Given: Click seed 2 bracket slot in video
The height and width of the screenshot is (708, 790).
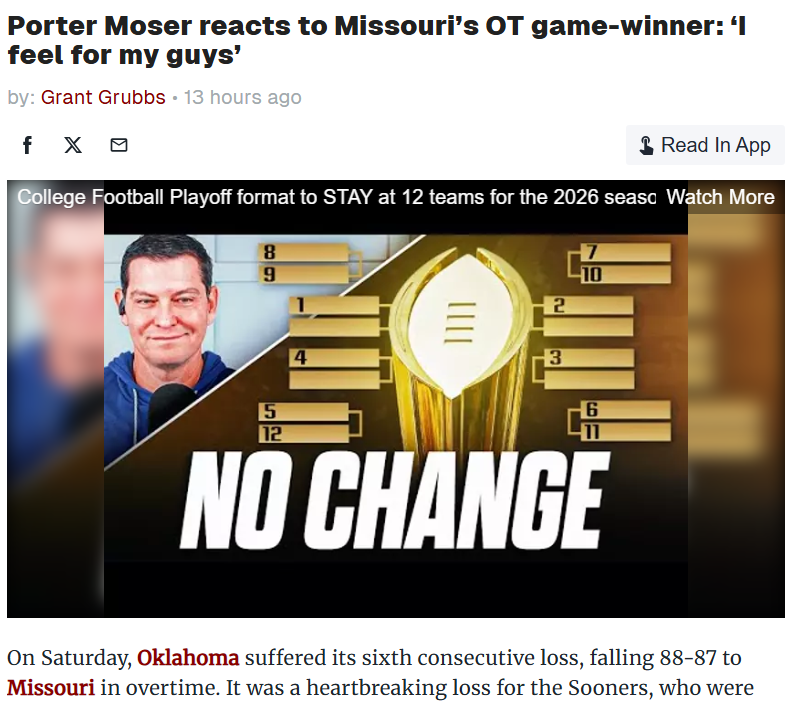Looking at the screenshot, I should click(x=589, y=316).
